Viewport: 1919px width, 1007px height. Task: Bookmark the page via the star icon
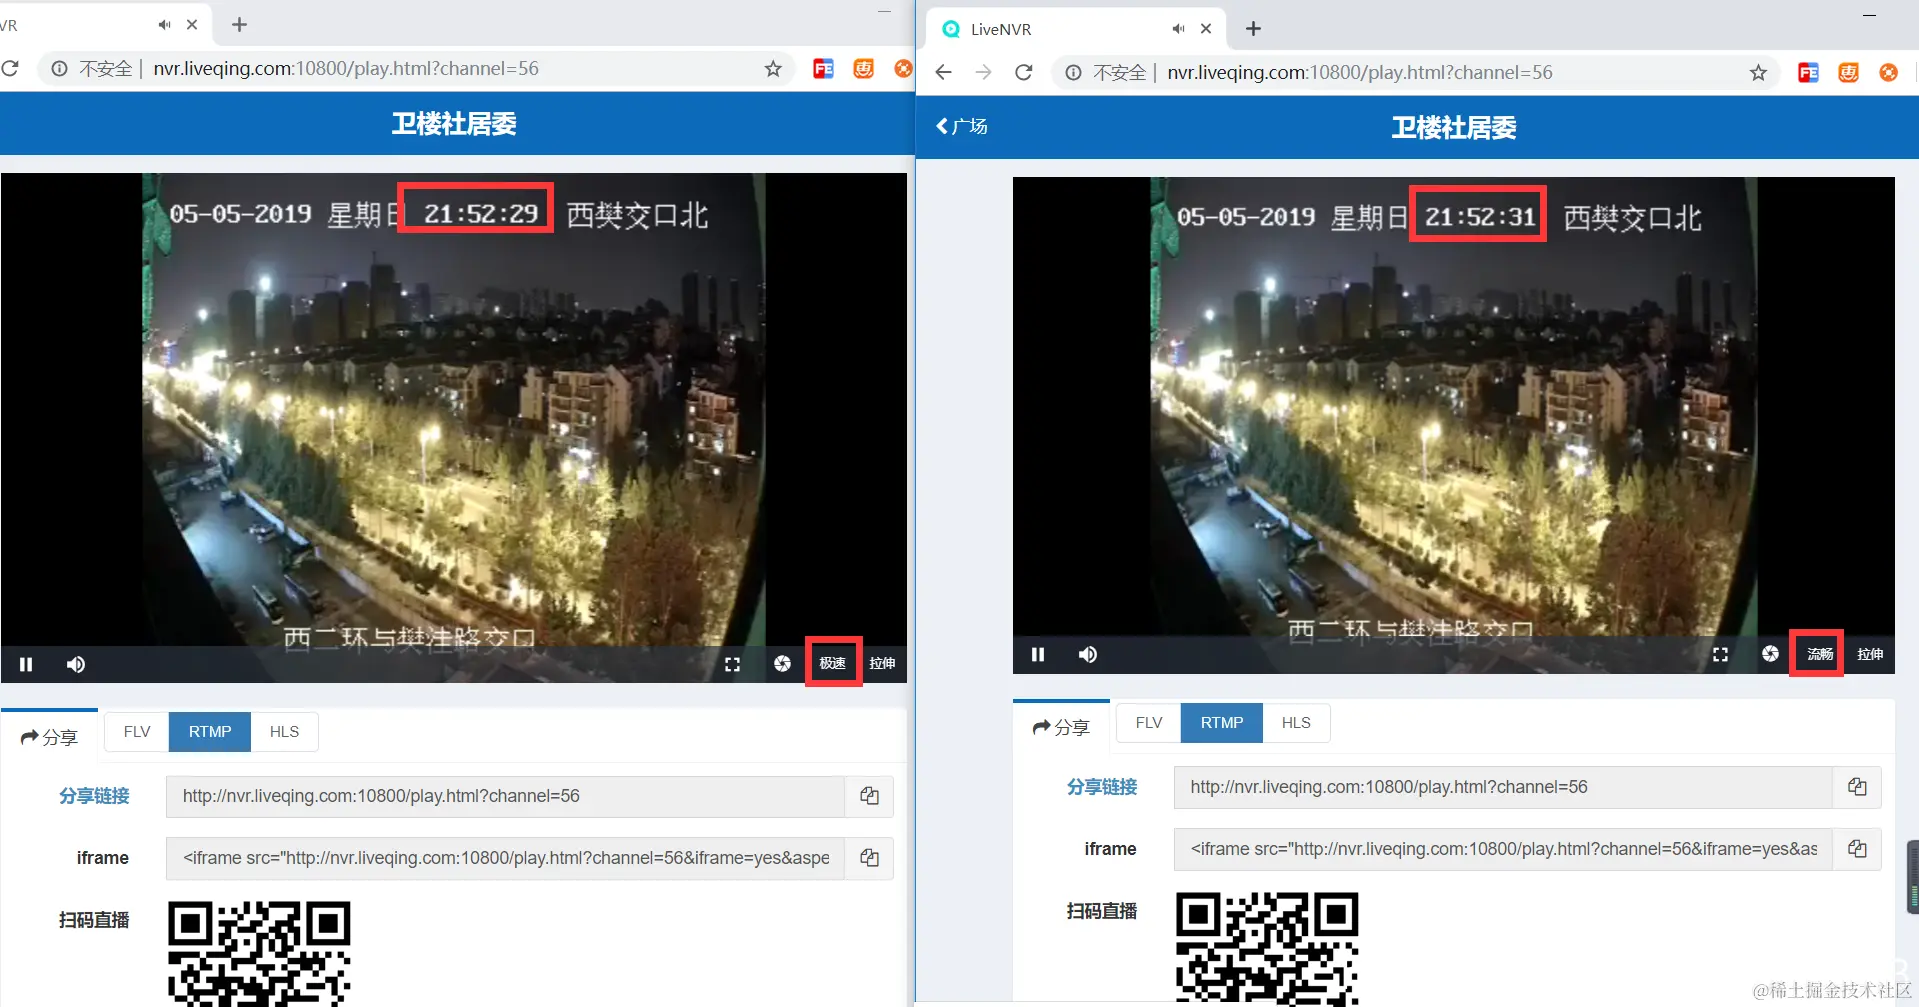coord(772,68)
